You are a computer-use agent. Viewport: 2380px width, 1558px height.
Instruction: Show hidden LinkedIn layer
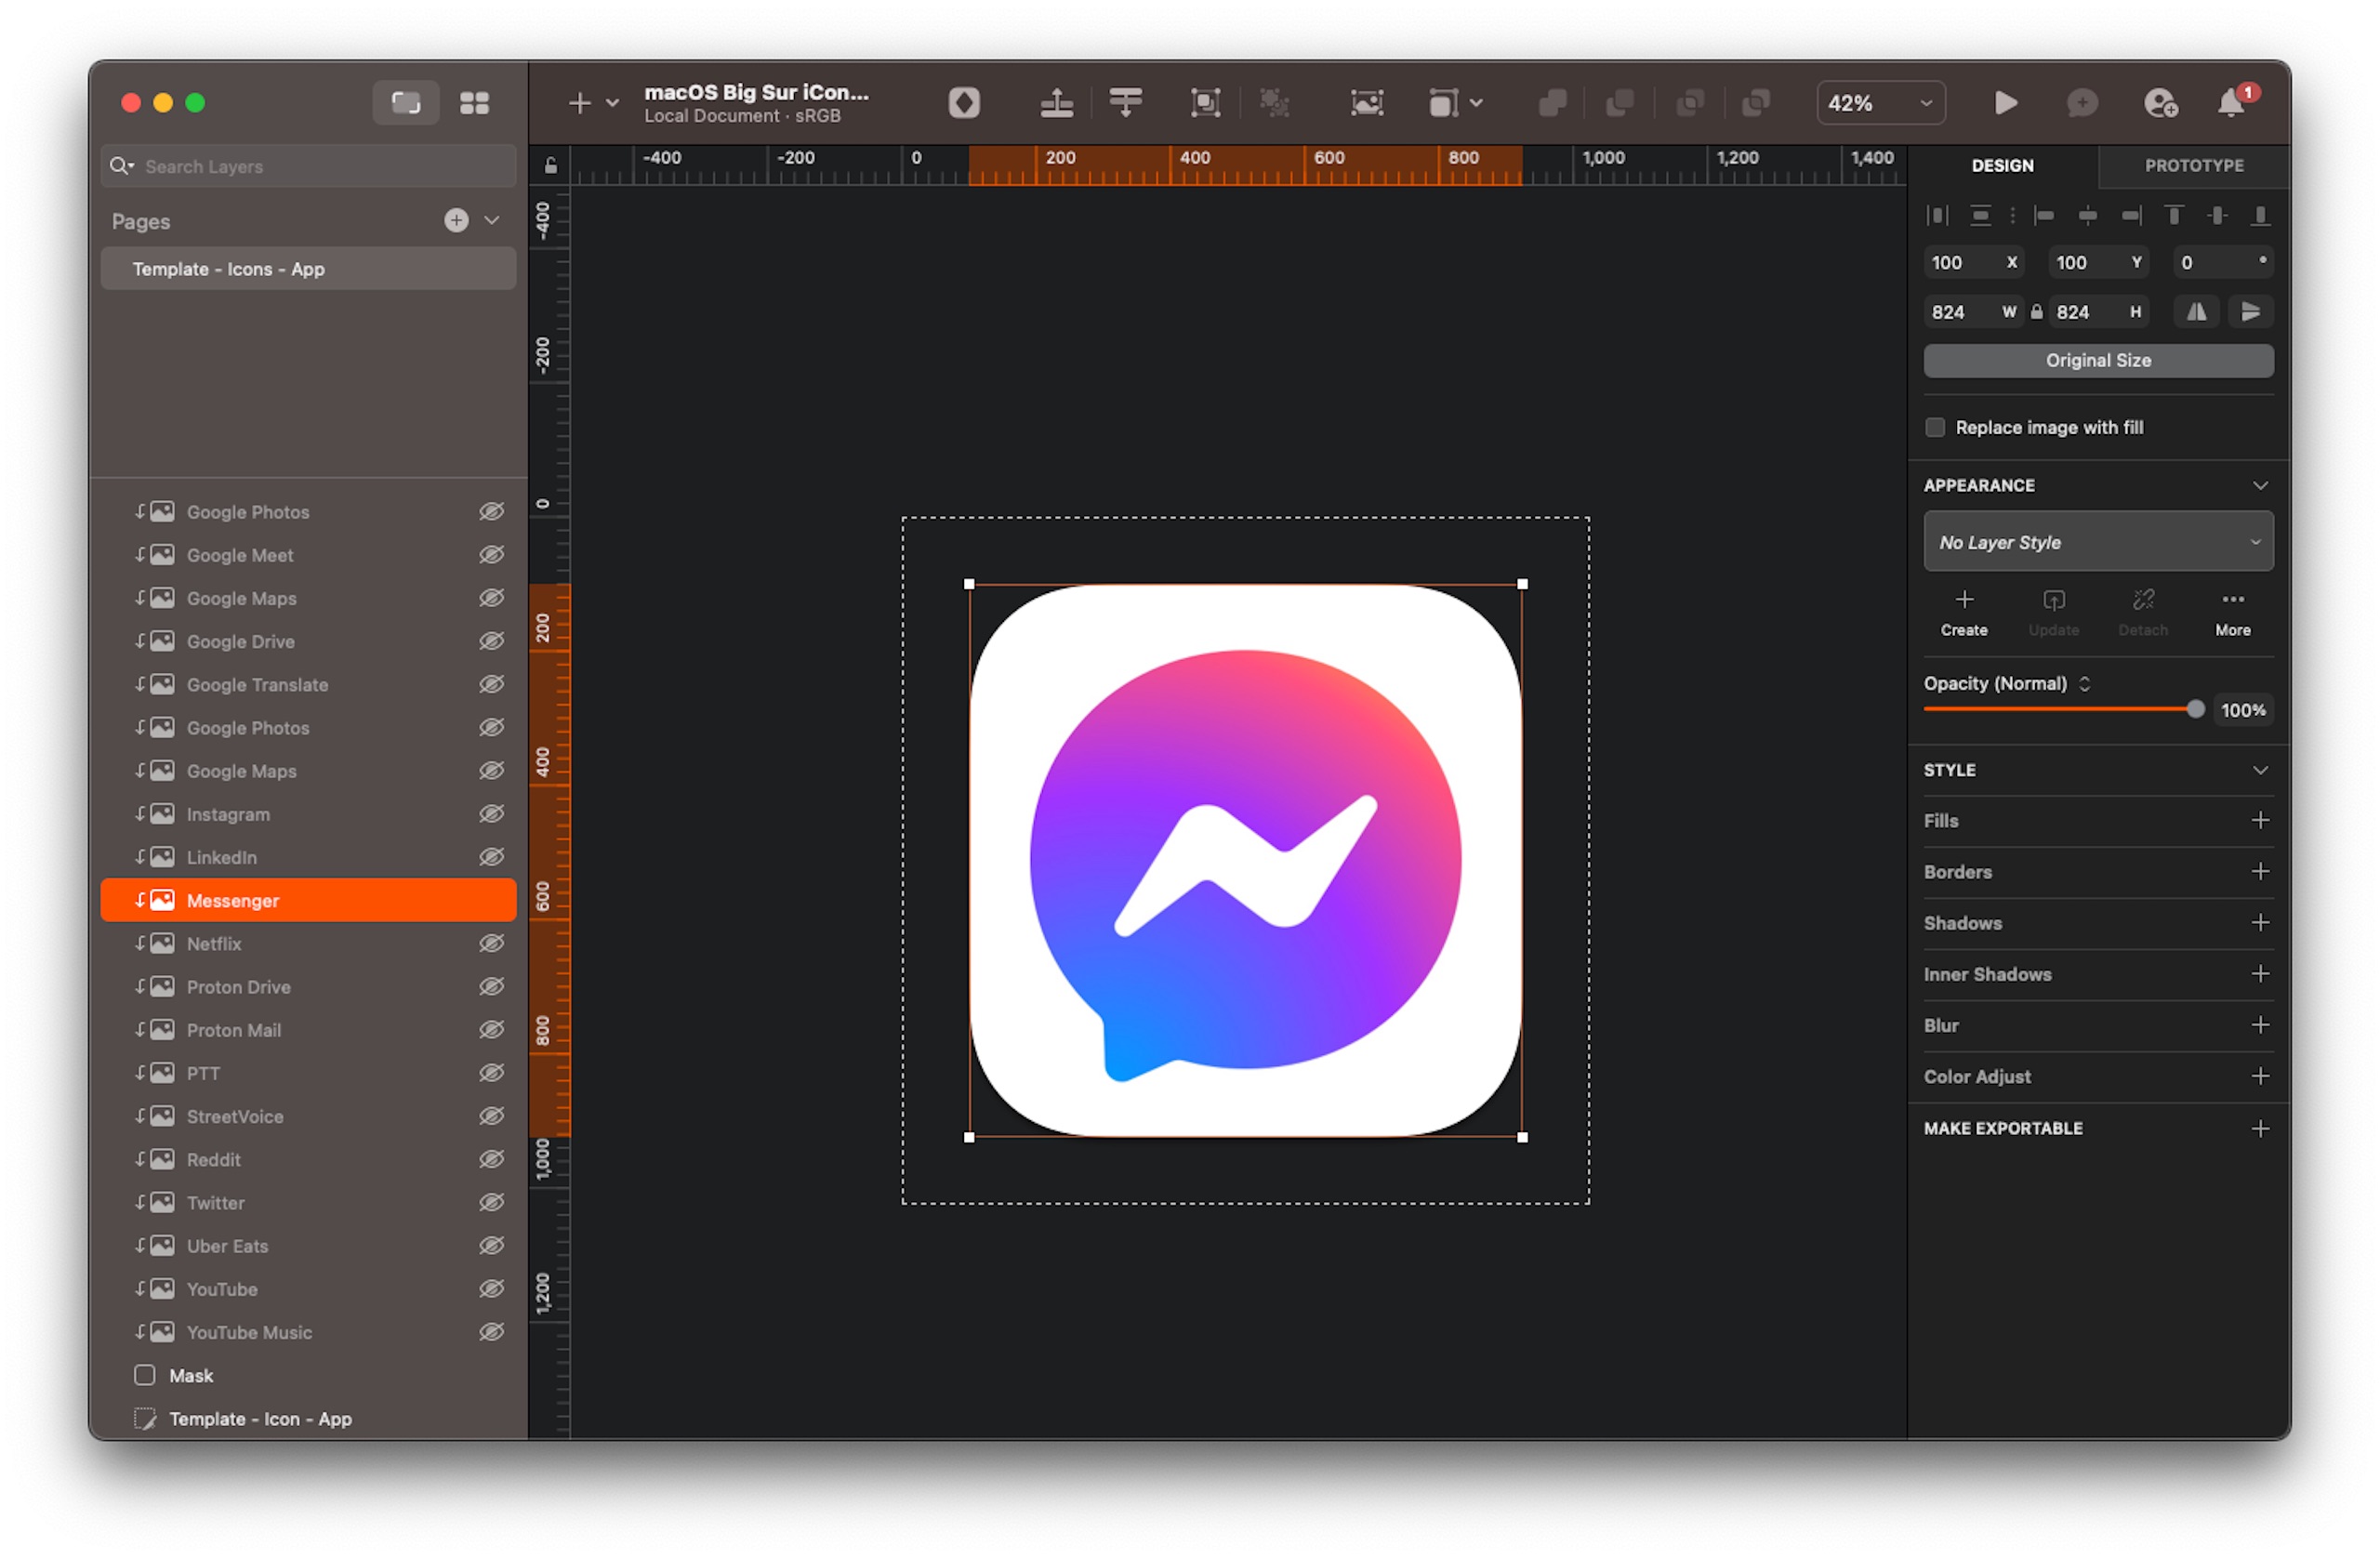(491, 857)
